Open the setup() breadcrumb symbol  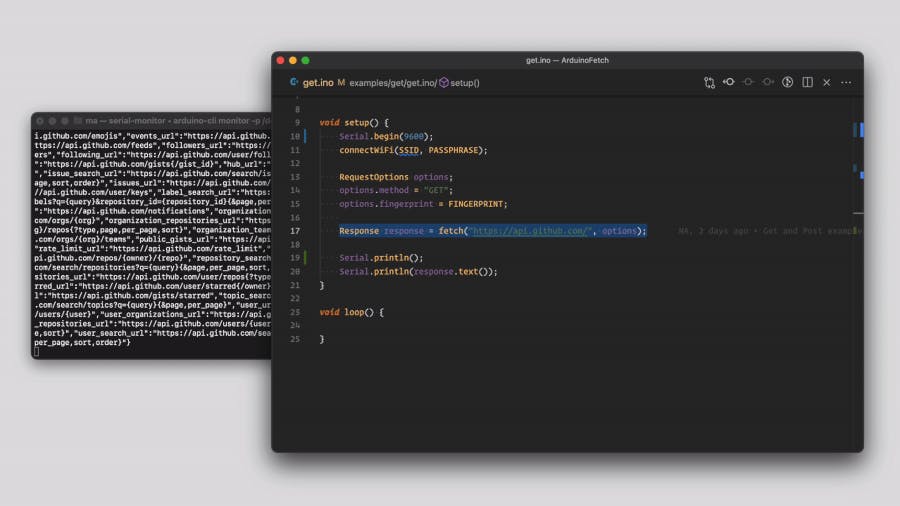coord(465,83)
